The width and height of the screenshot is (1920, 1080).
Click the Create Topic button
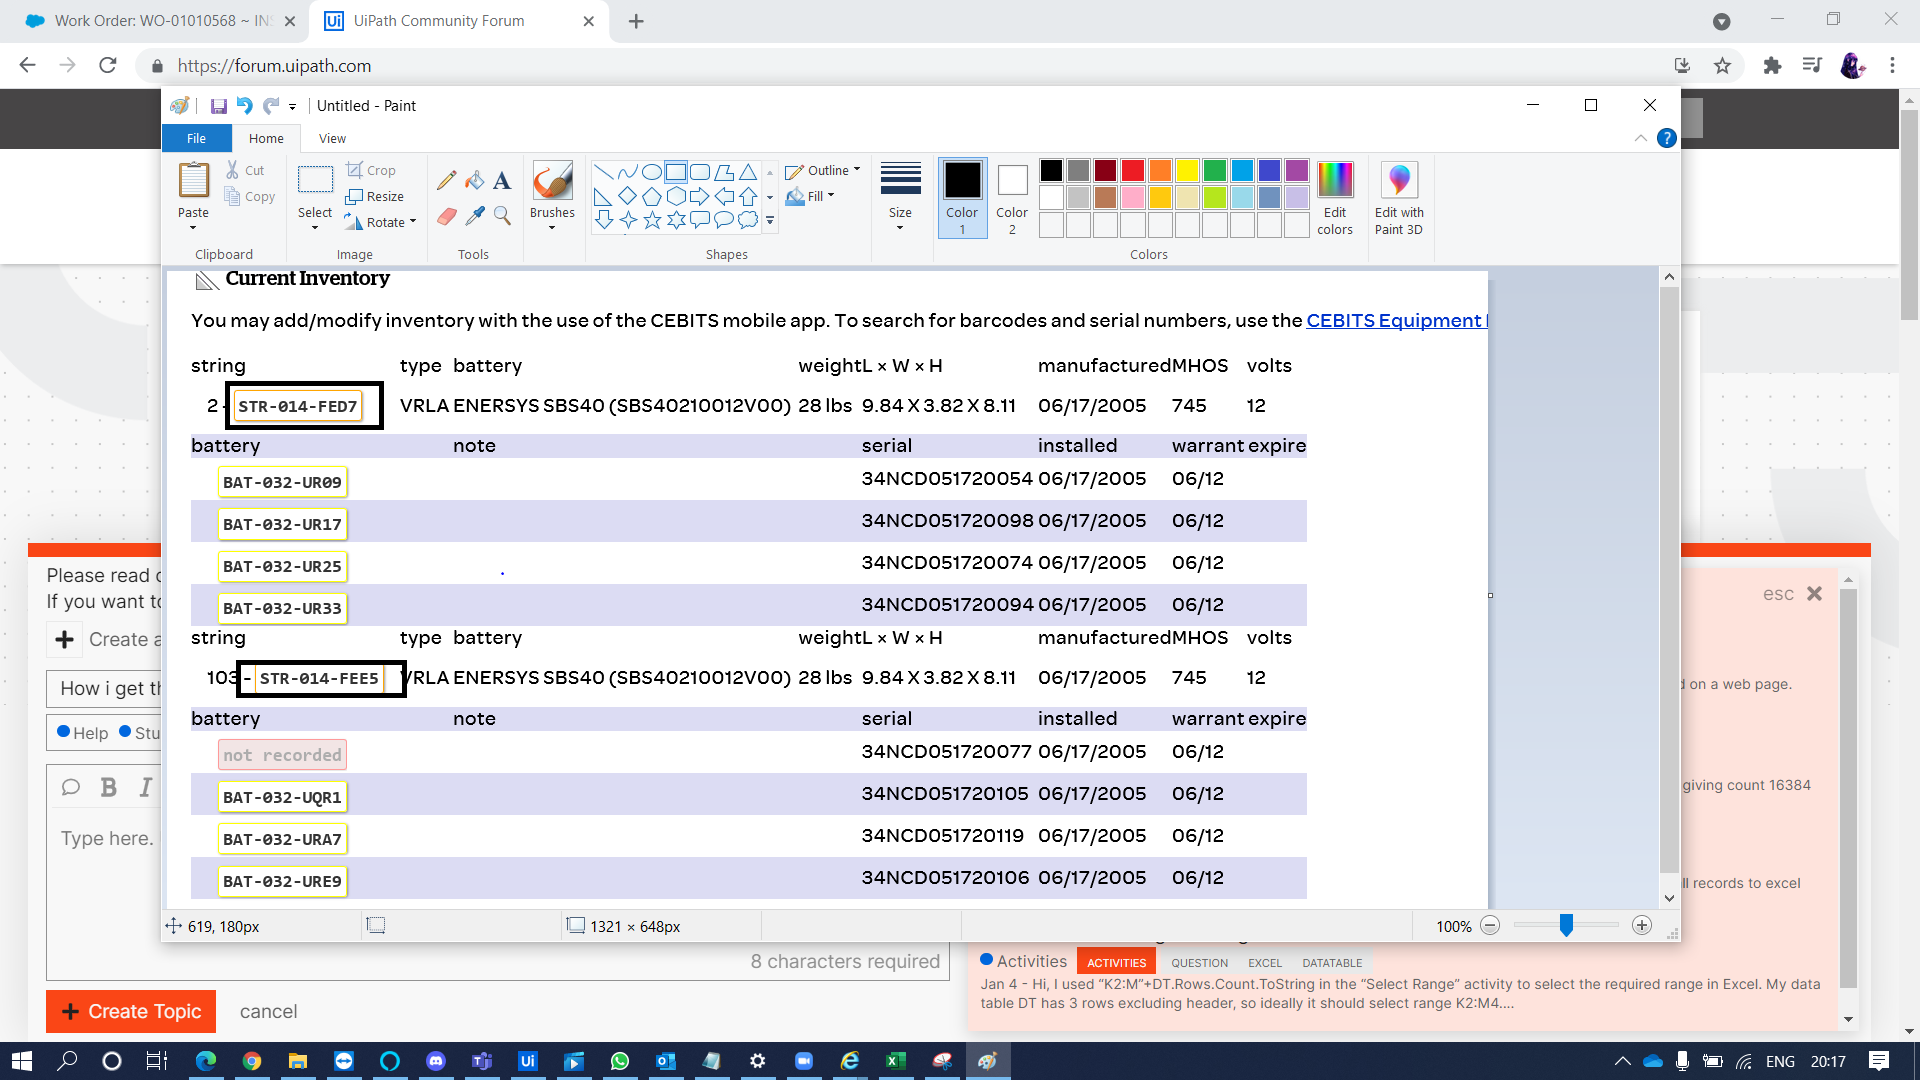[131, 1011]
